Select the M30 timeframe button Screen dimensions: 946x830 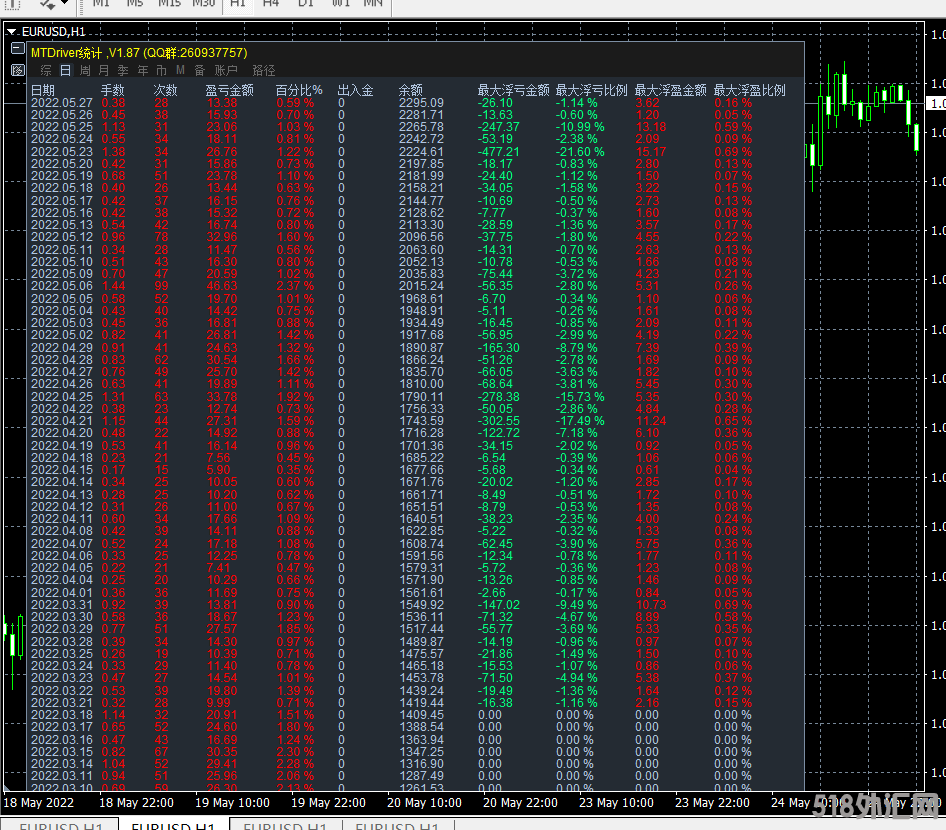point(204,4)
